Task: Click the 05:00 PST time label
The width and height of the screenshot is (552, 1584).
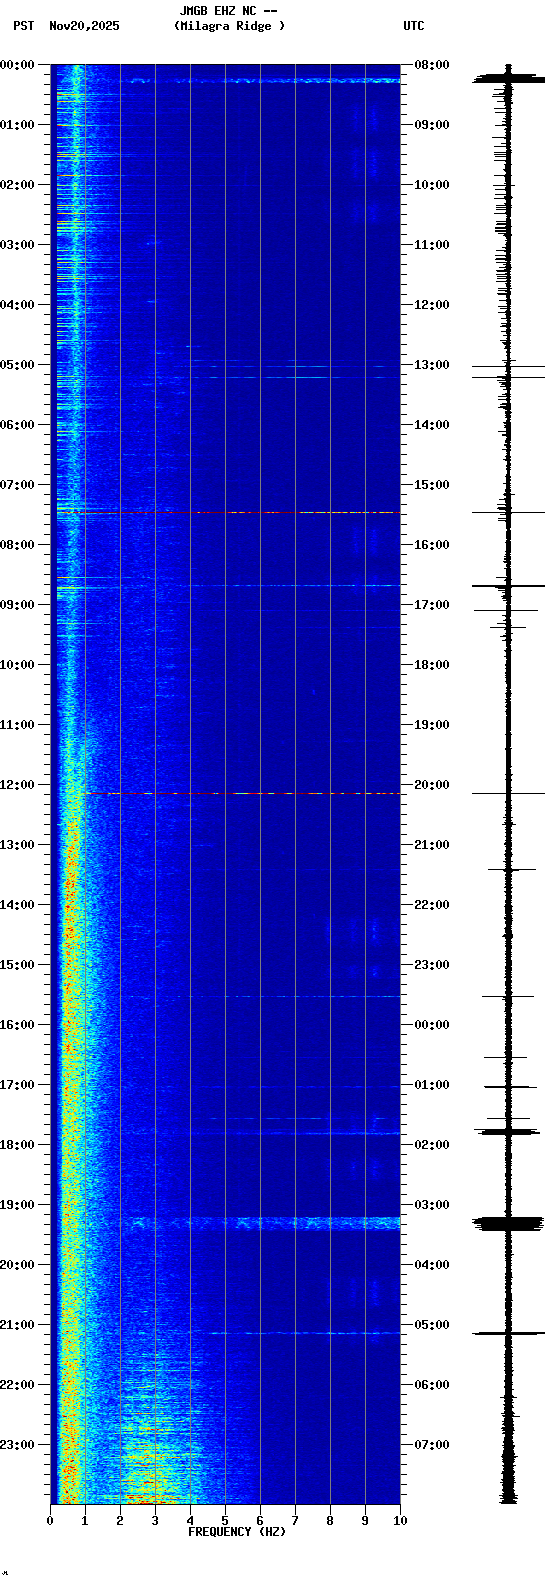Action: 17,365
